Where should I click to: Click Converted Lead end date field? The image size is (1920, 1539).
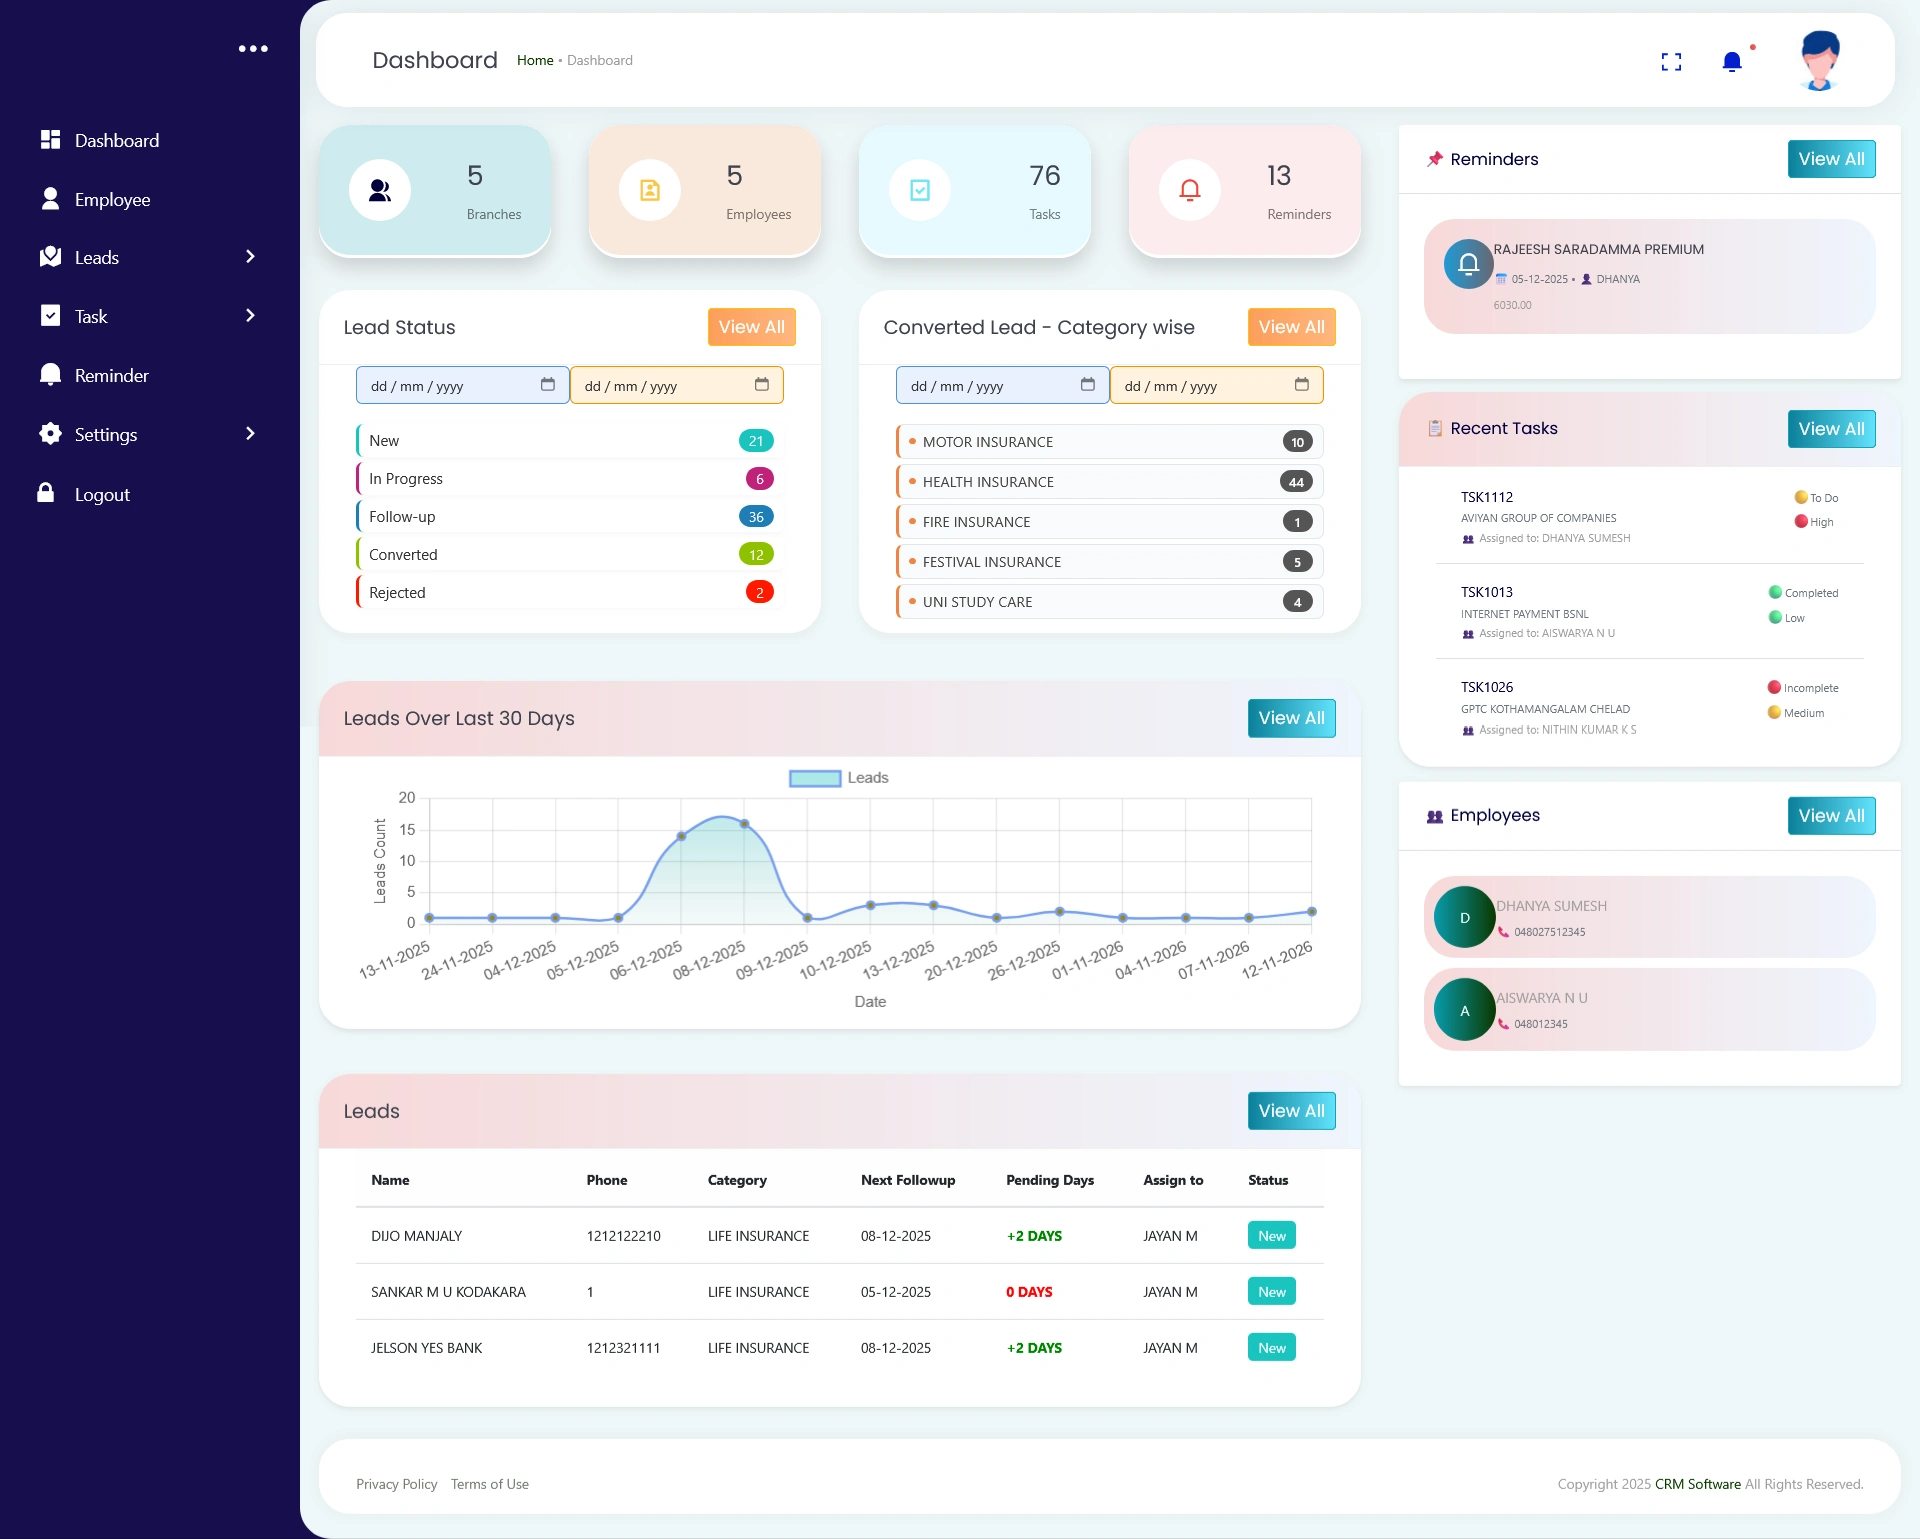pos(1200,386)
